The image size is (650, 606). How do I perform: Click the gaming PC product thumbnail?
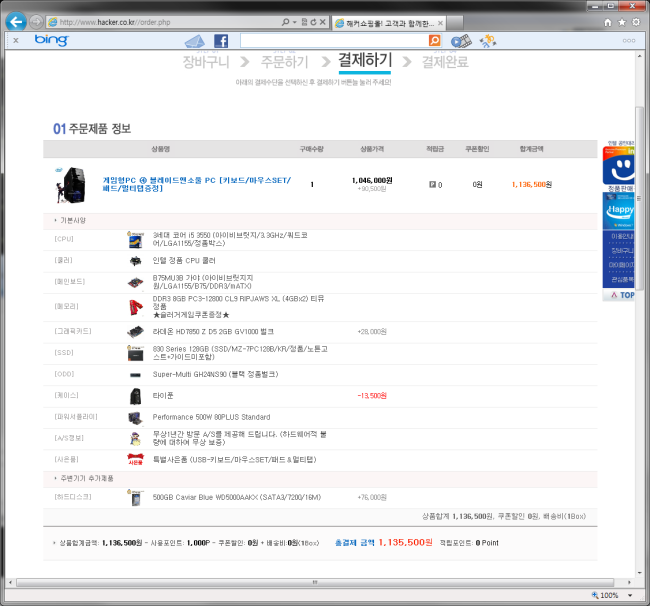tap(71, 185)
